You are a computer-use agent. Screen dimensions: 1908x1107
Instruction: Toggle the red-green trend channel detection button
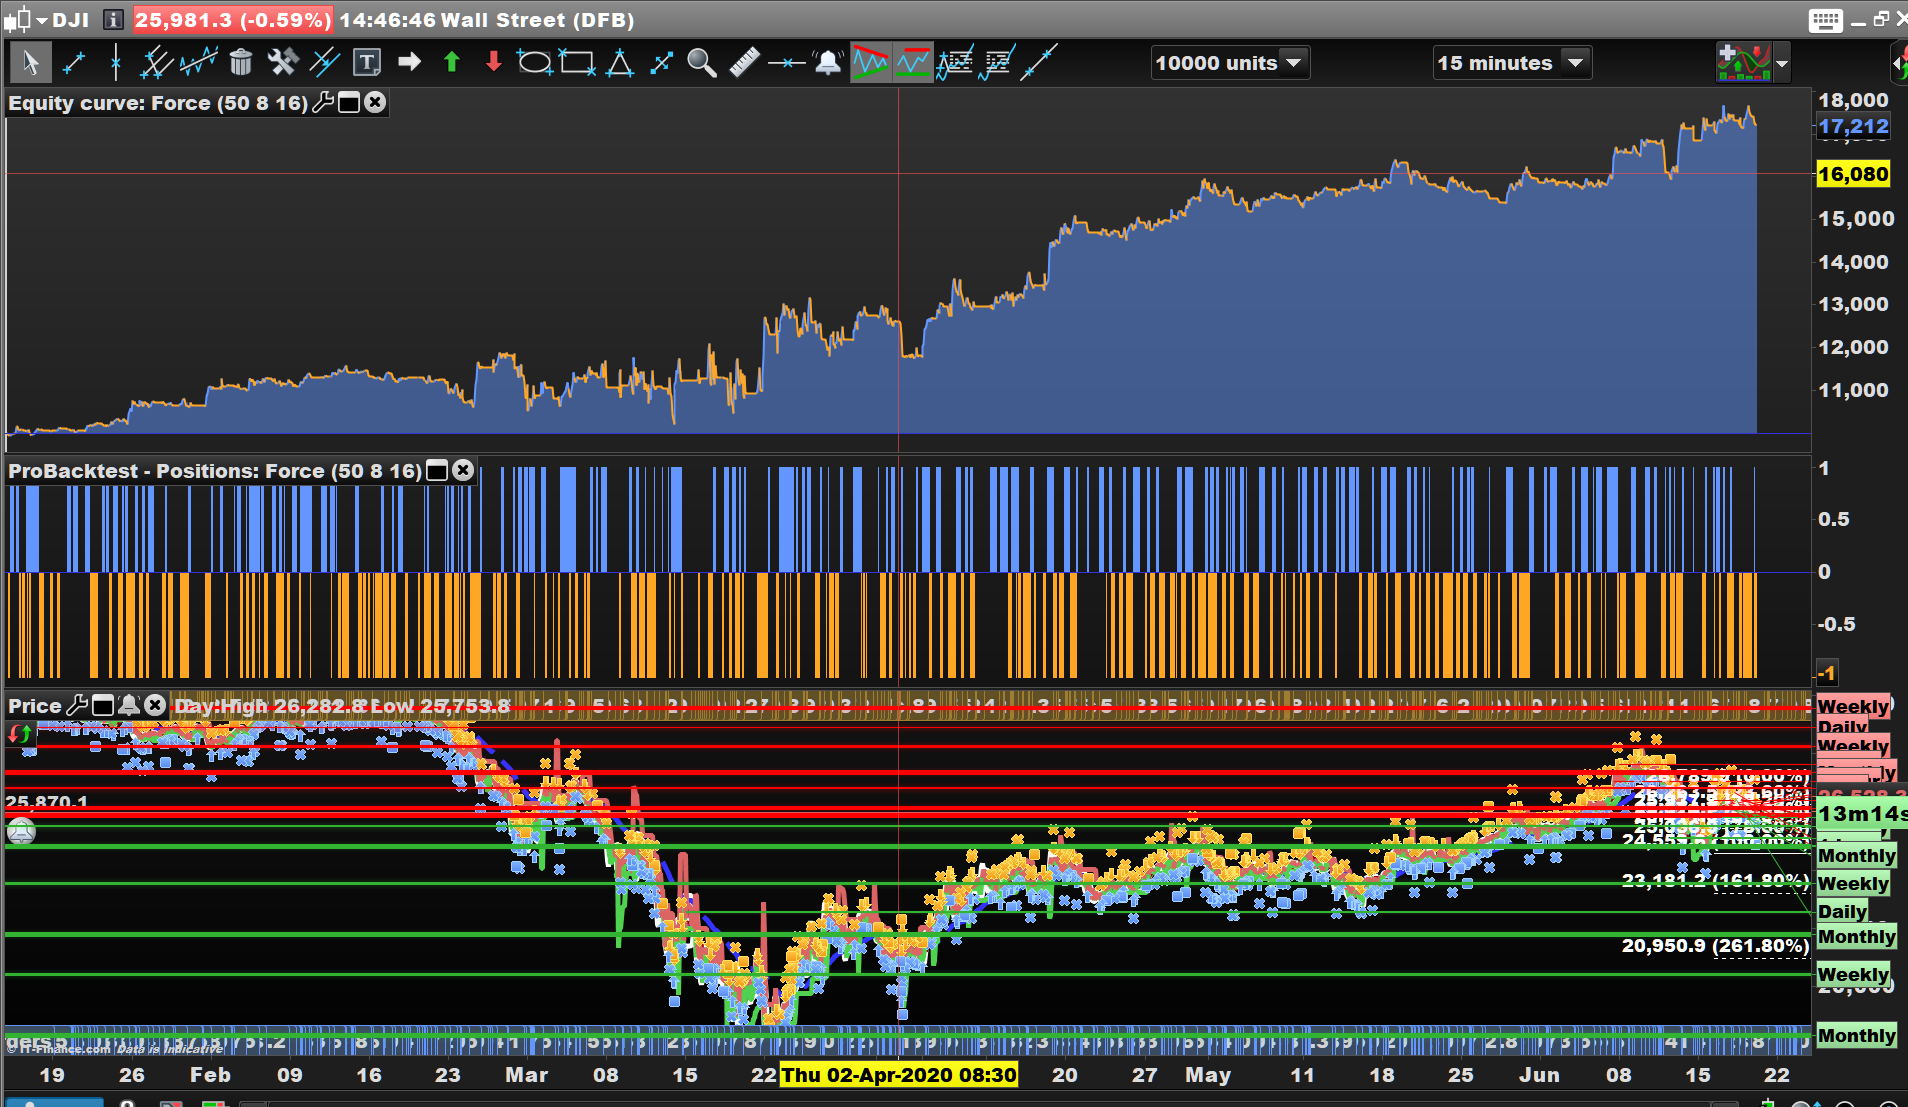coord(870,63)
